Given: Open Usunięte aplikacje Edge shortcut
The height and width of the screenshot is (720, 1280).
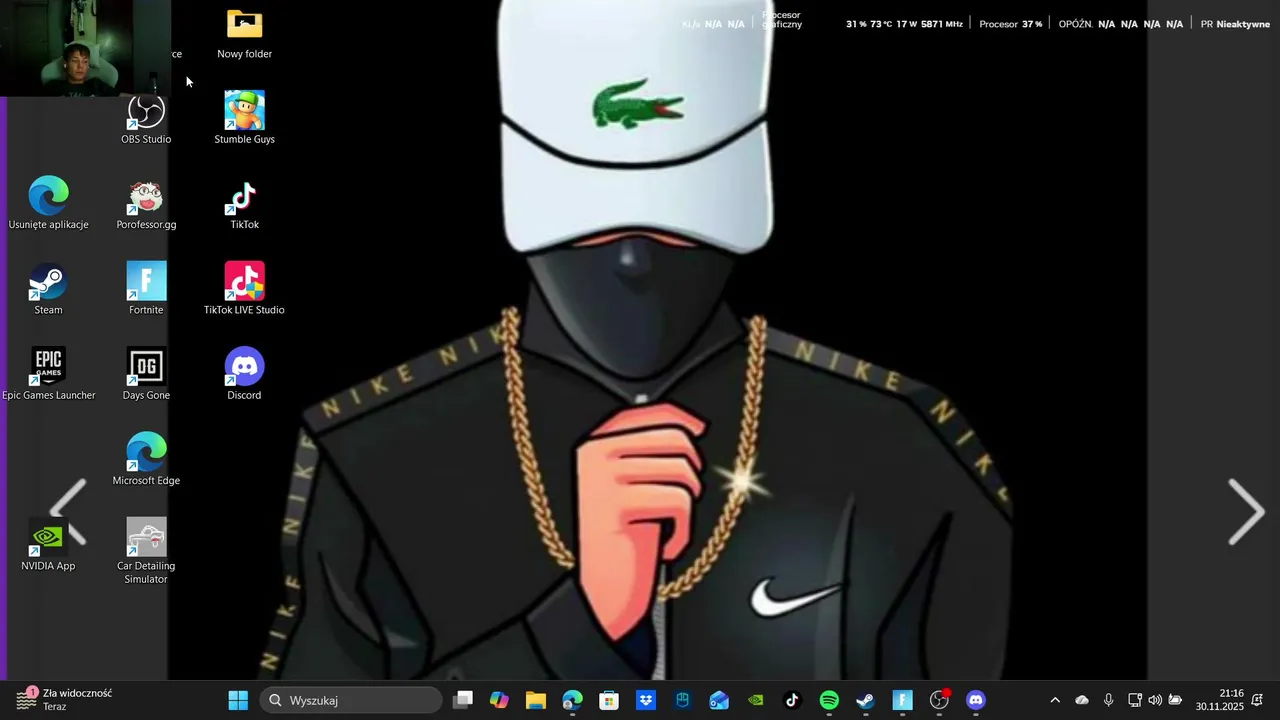Looking at the screenshot, I should coord(48,204).
